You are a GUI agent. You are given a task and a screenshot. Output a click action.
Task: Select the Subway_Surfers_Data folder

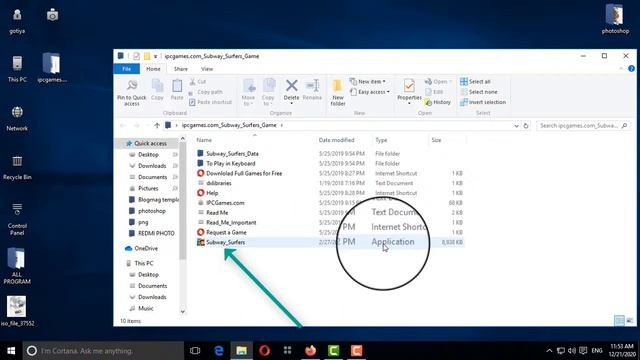232,153
